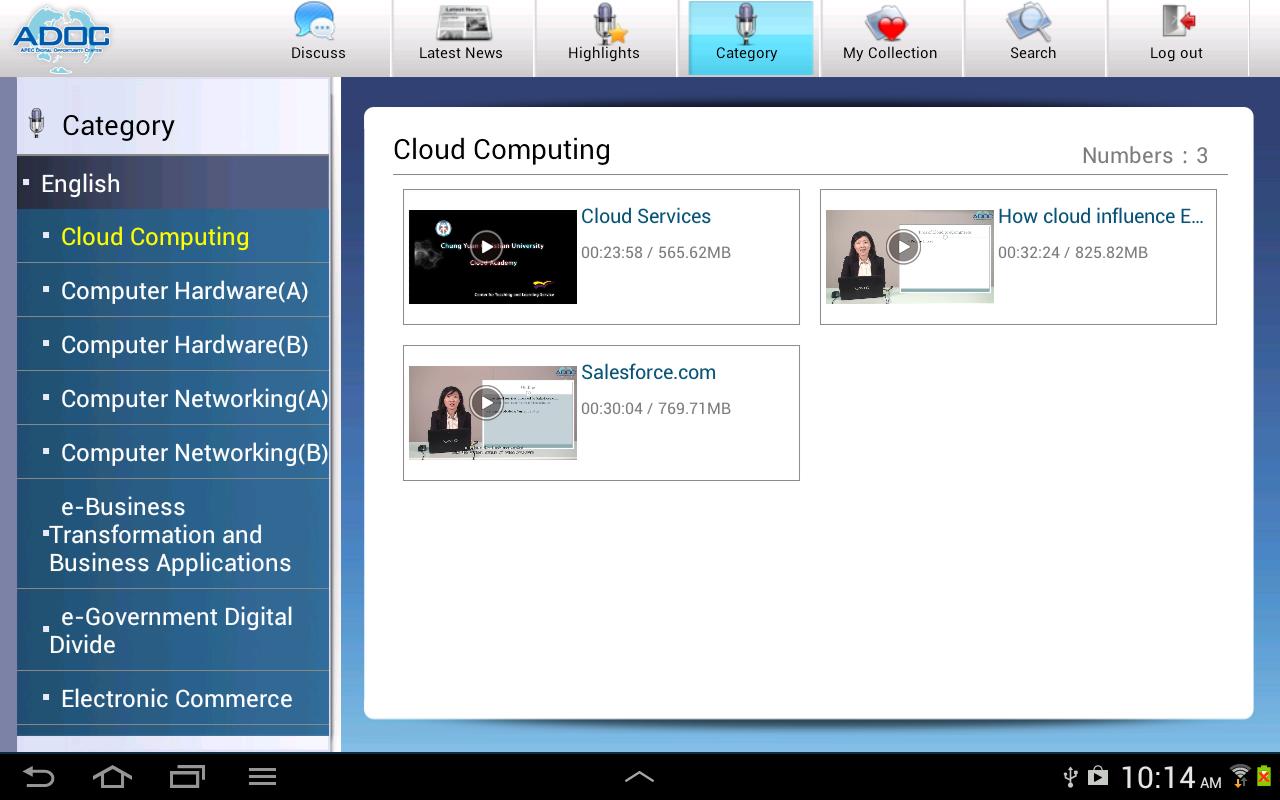
Task: Click 00:30:04 / 769.71MB duration text
Action: pos(656,408)
